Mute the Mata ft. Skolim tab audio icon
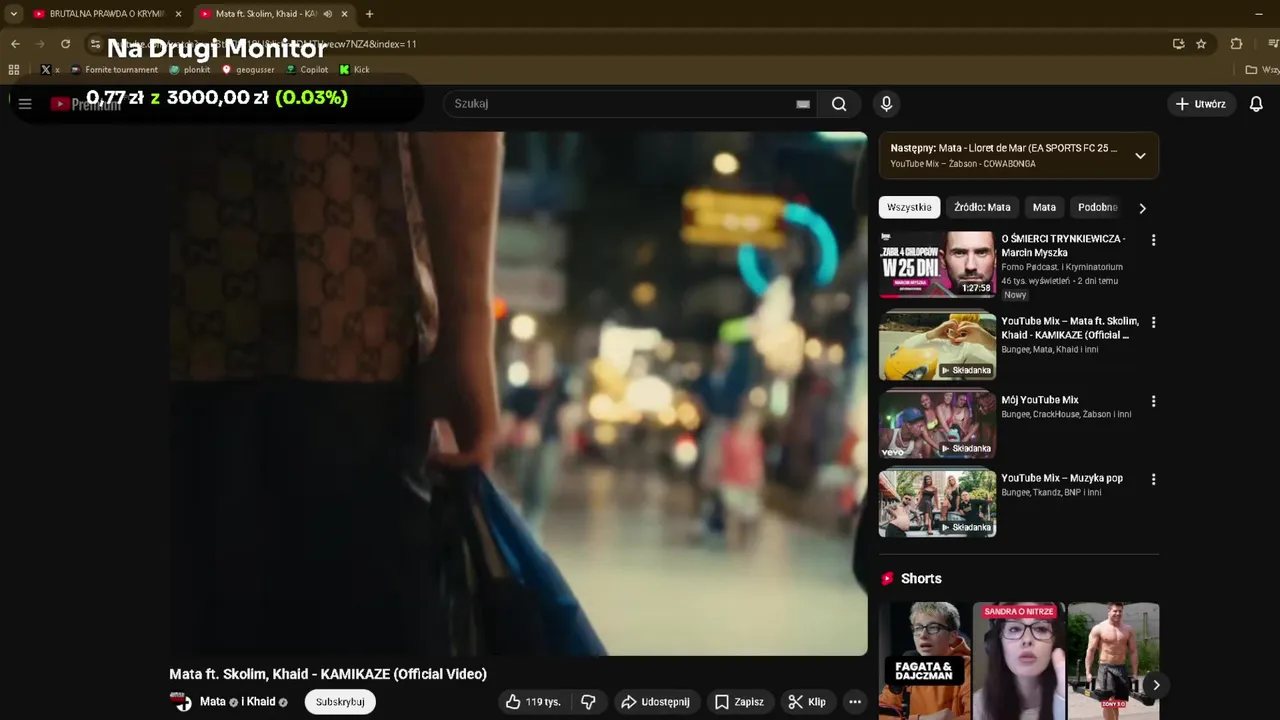 [327, 14]
